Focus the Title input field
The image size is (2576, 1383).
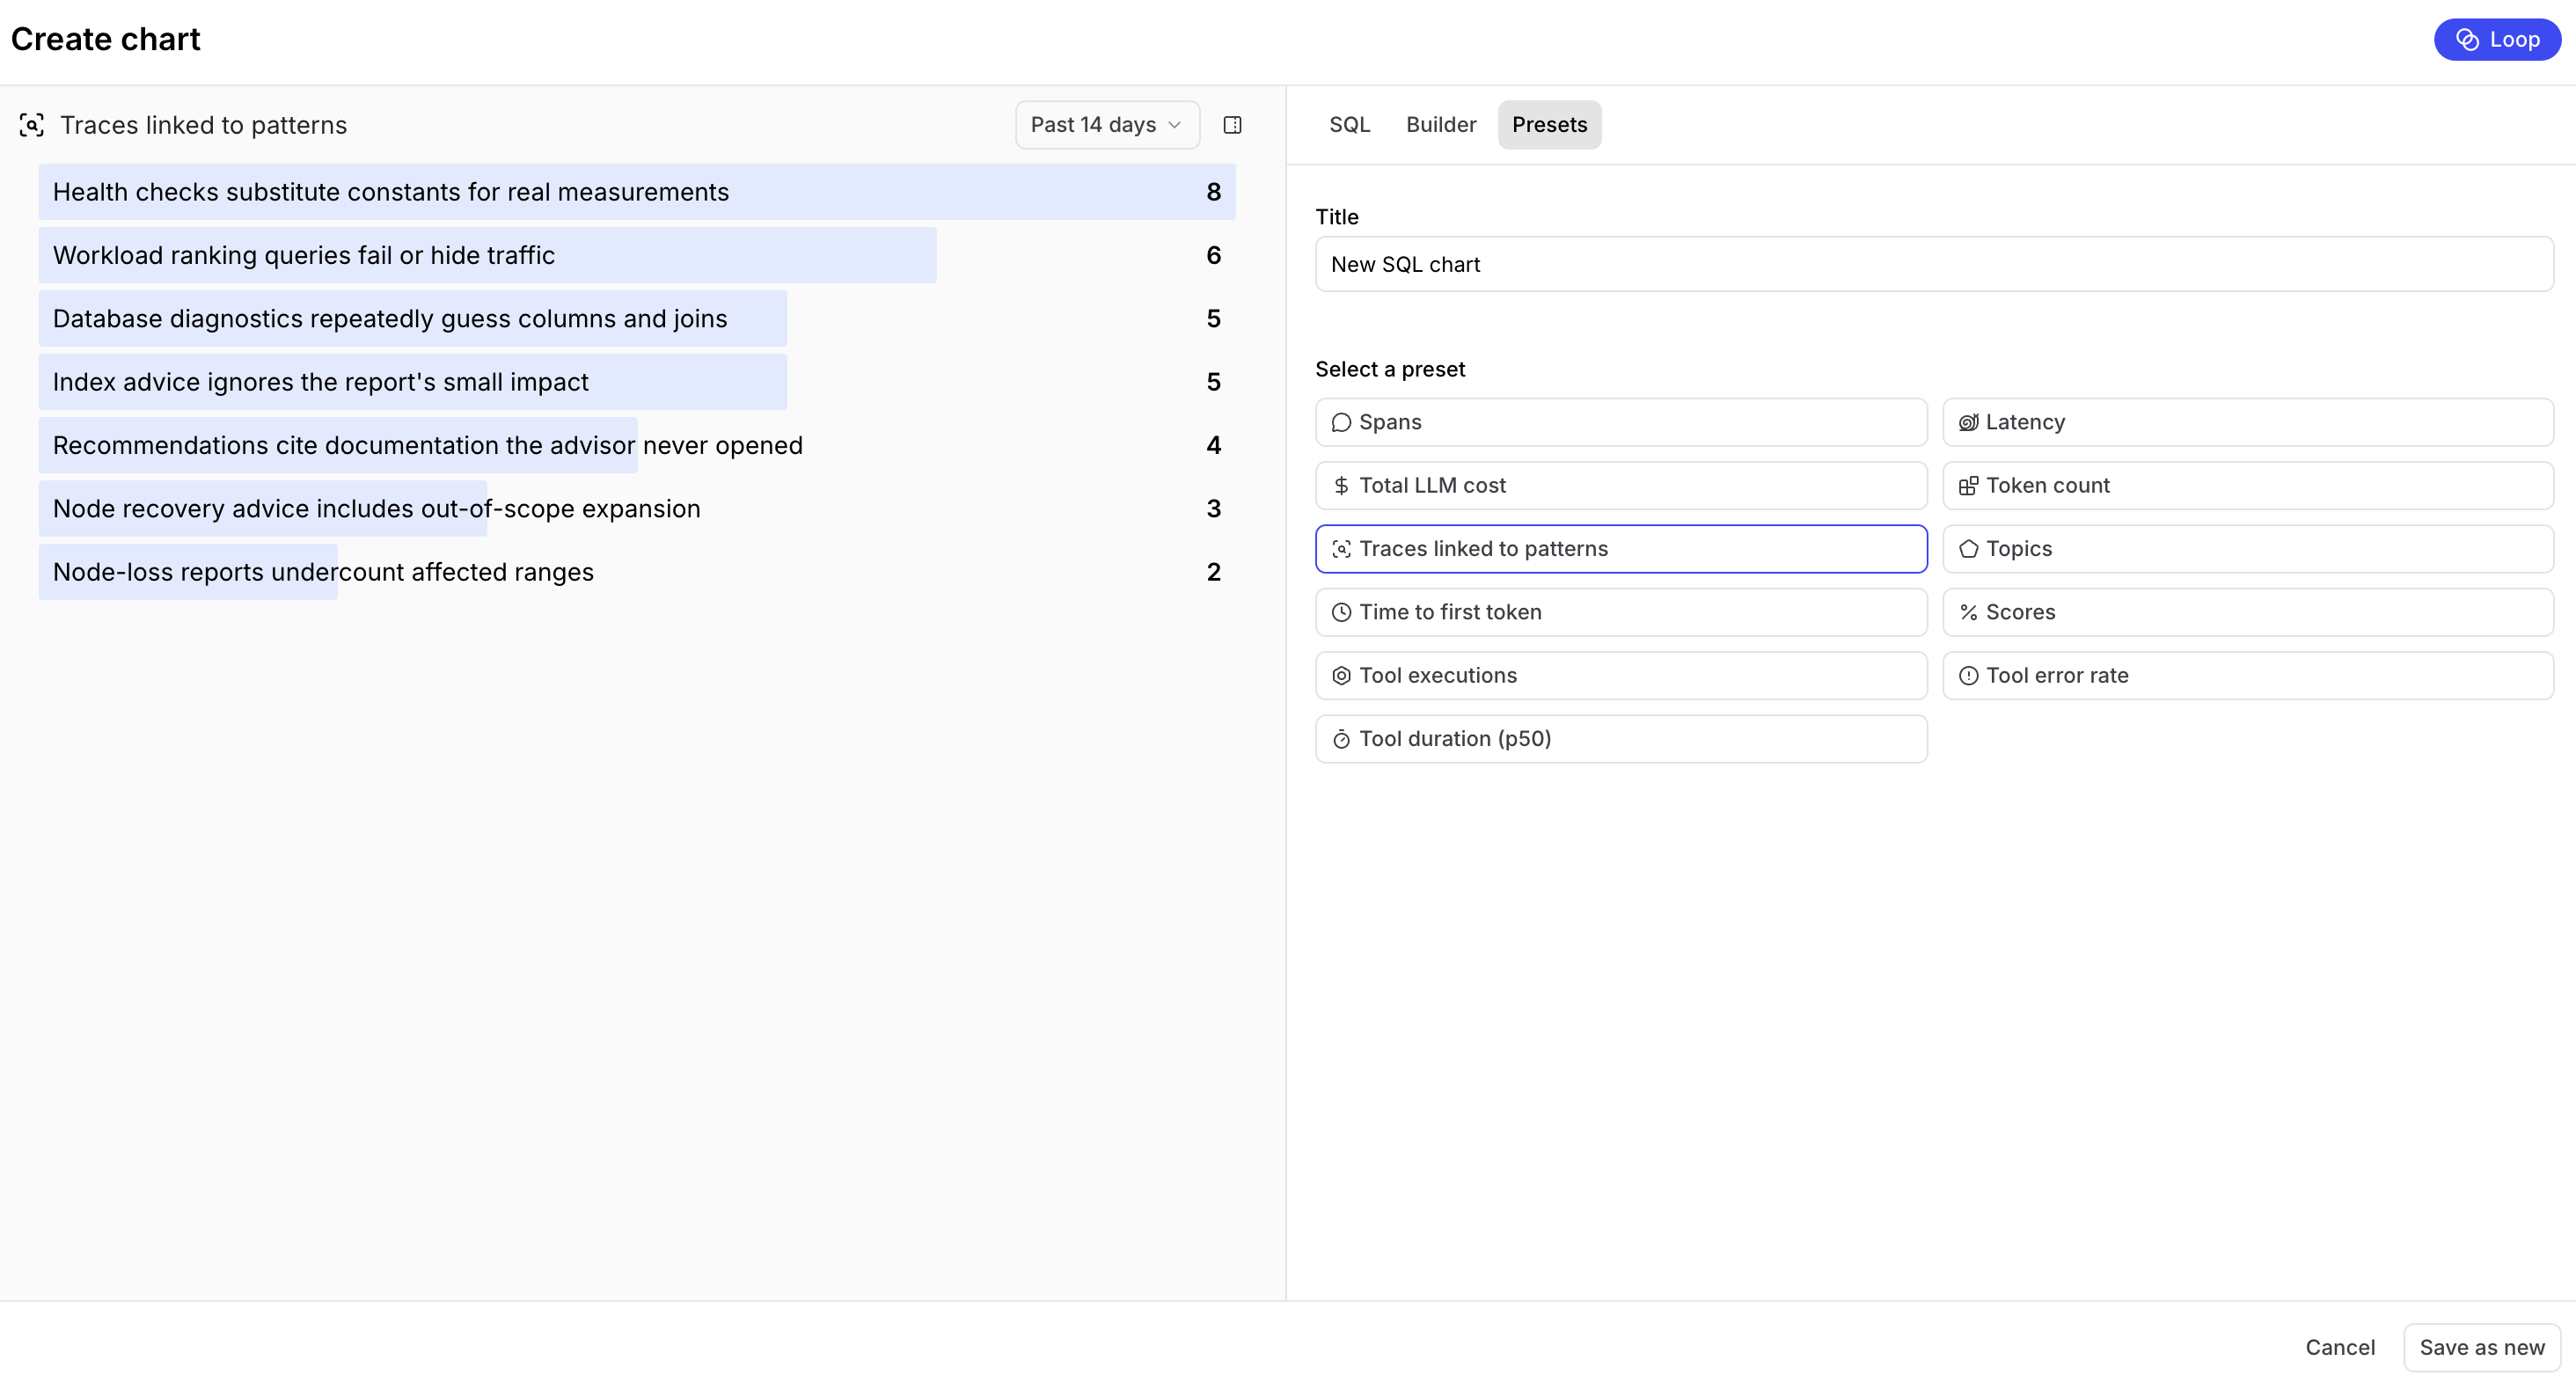click(x=1933, y=264)
